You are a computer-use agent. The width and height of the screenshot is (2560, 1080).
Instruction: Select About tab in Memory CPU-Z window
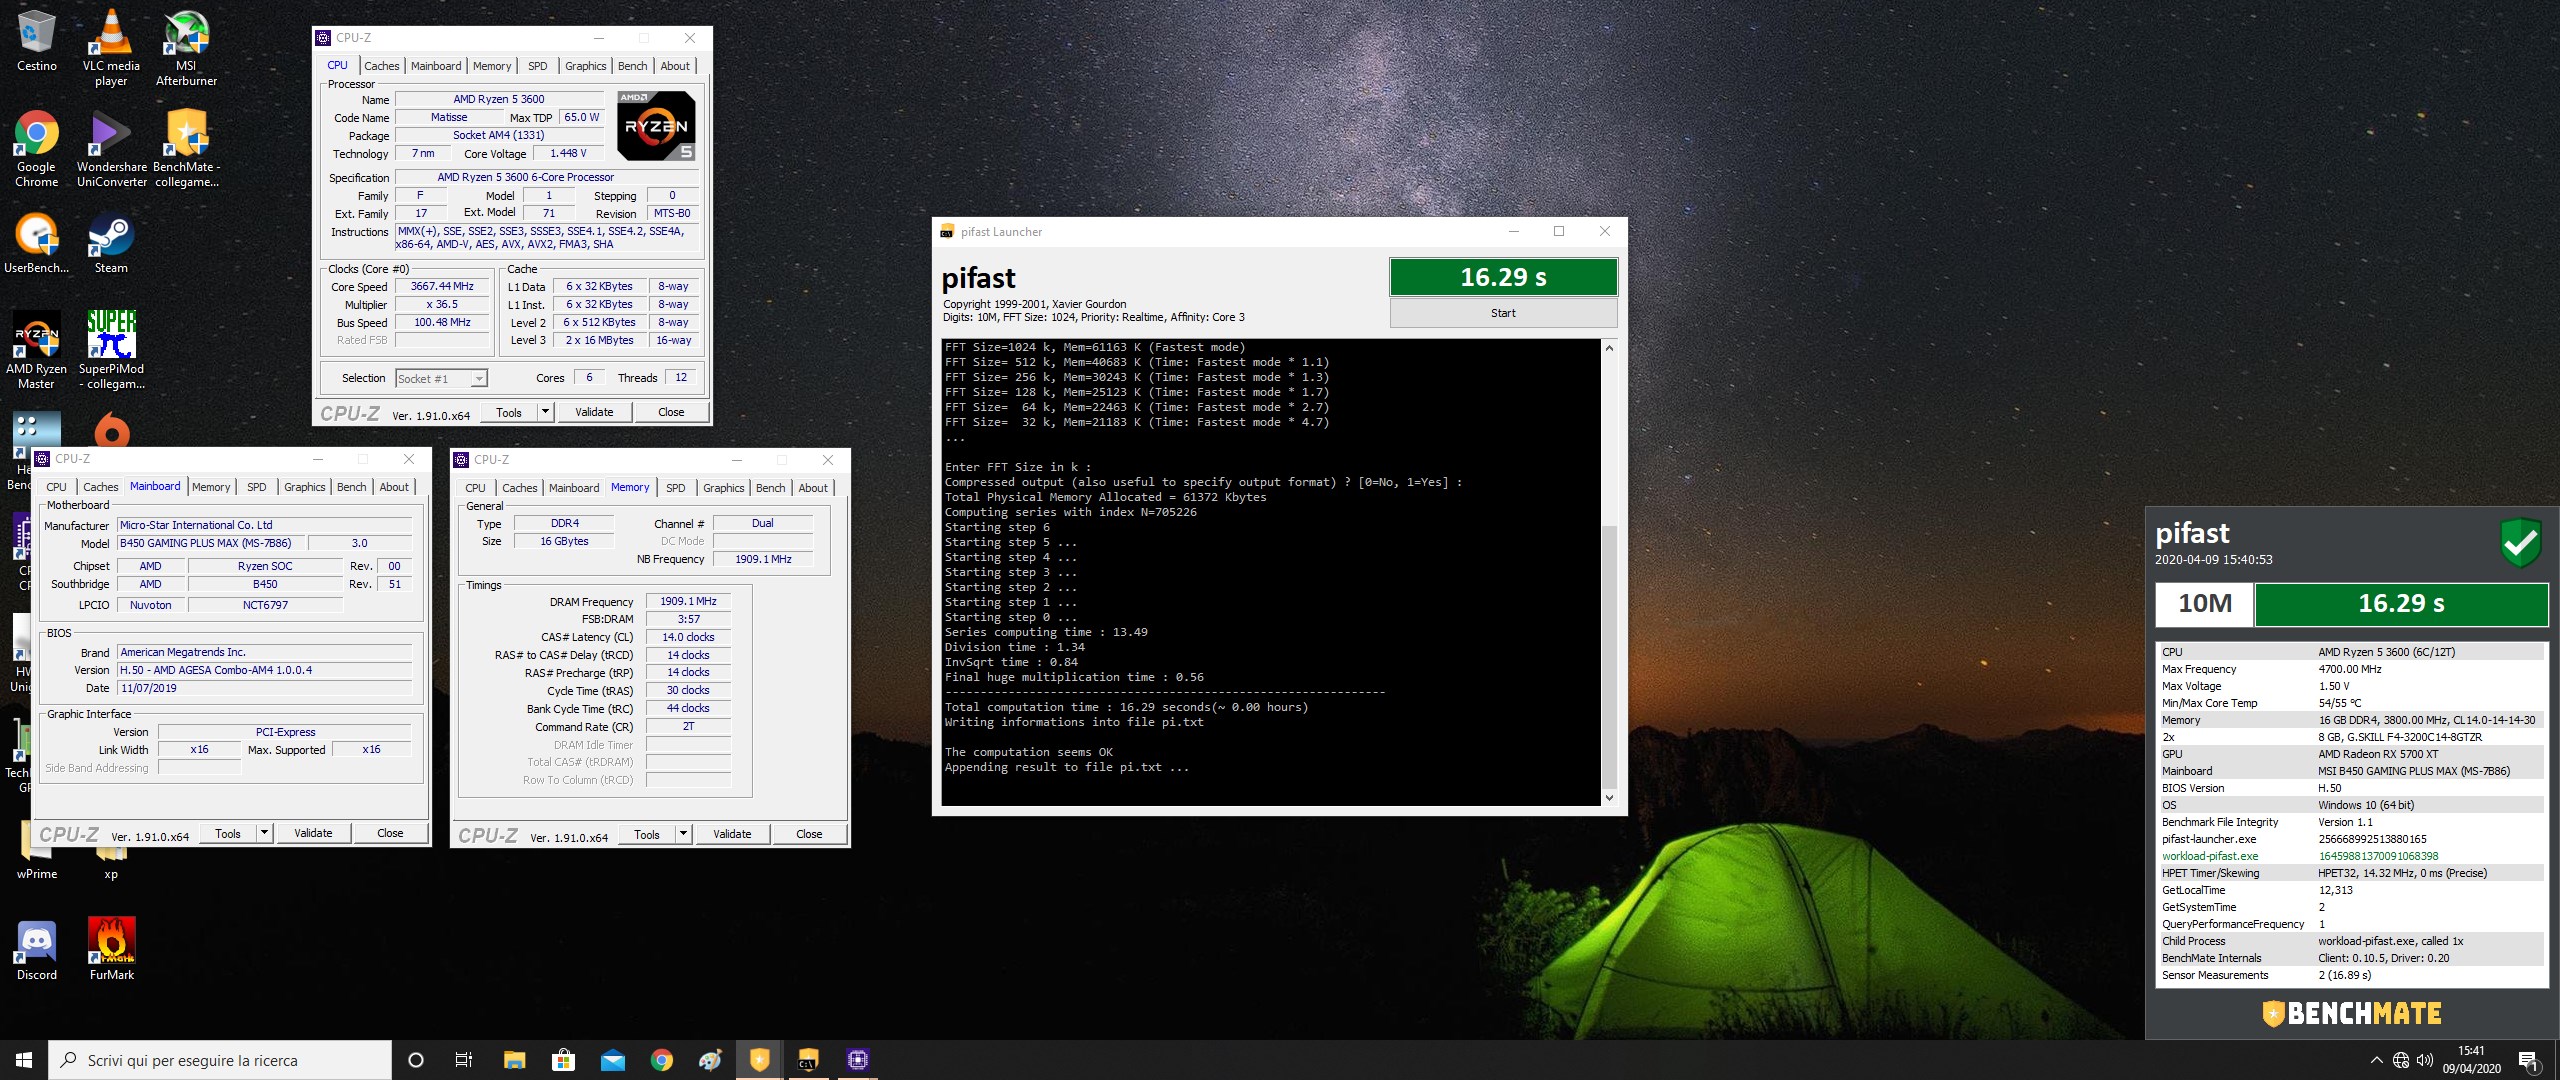813,488
